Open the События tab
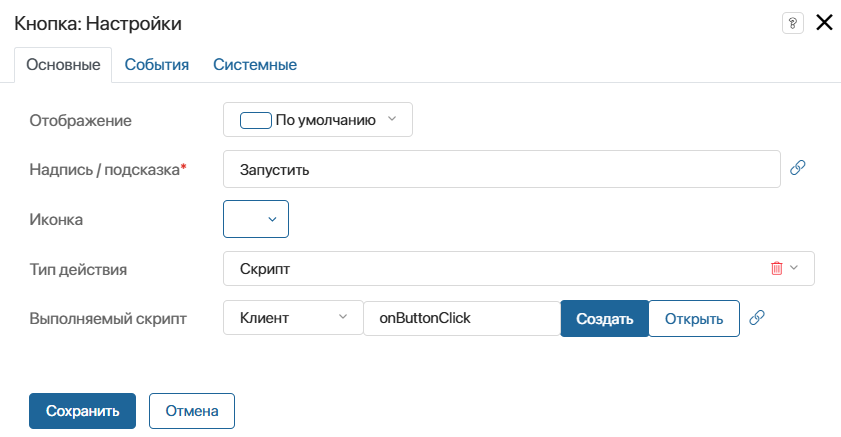 157,65
